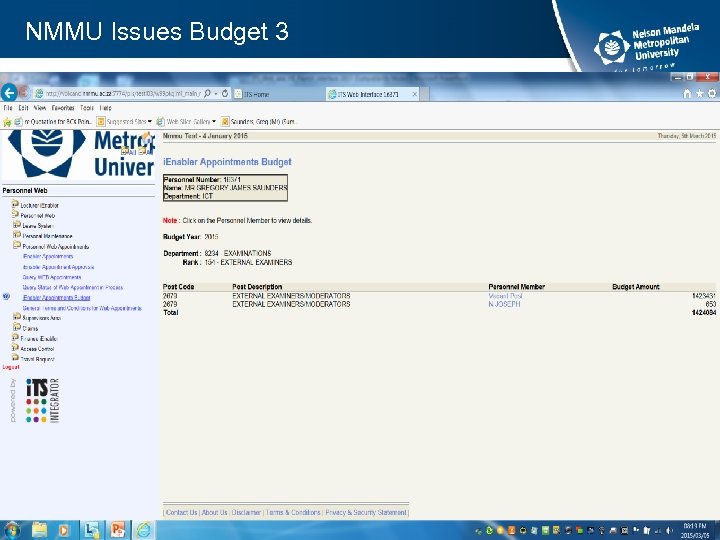
Task: Open the Tools menu
Action: (x=87, y=108)
